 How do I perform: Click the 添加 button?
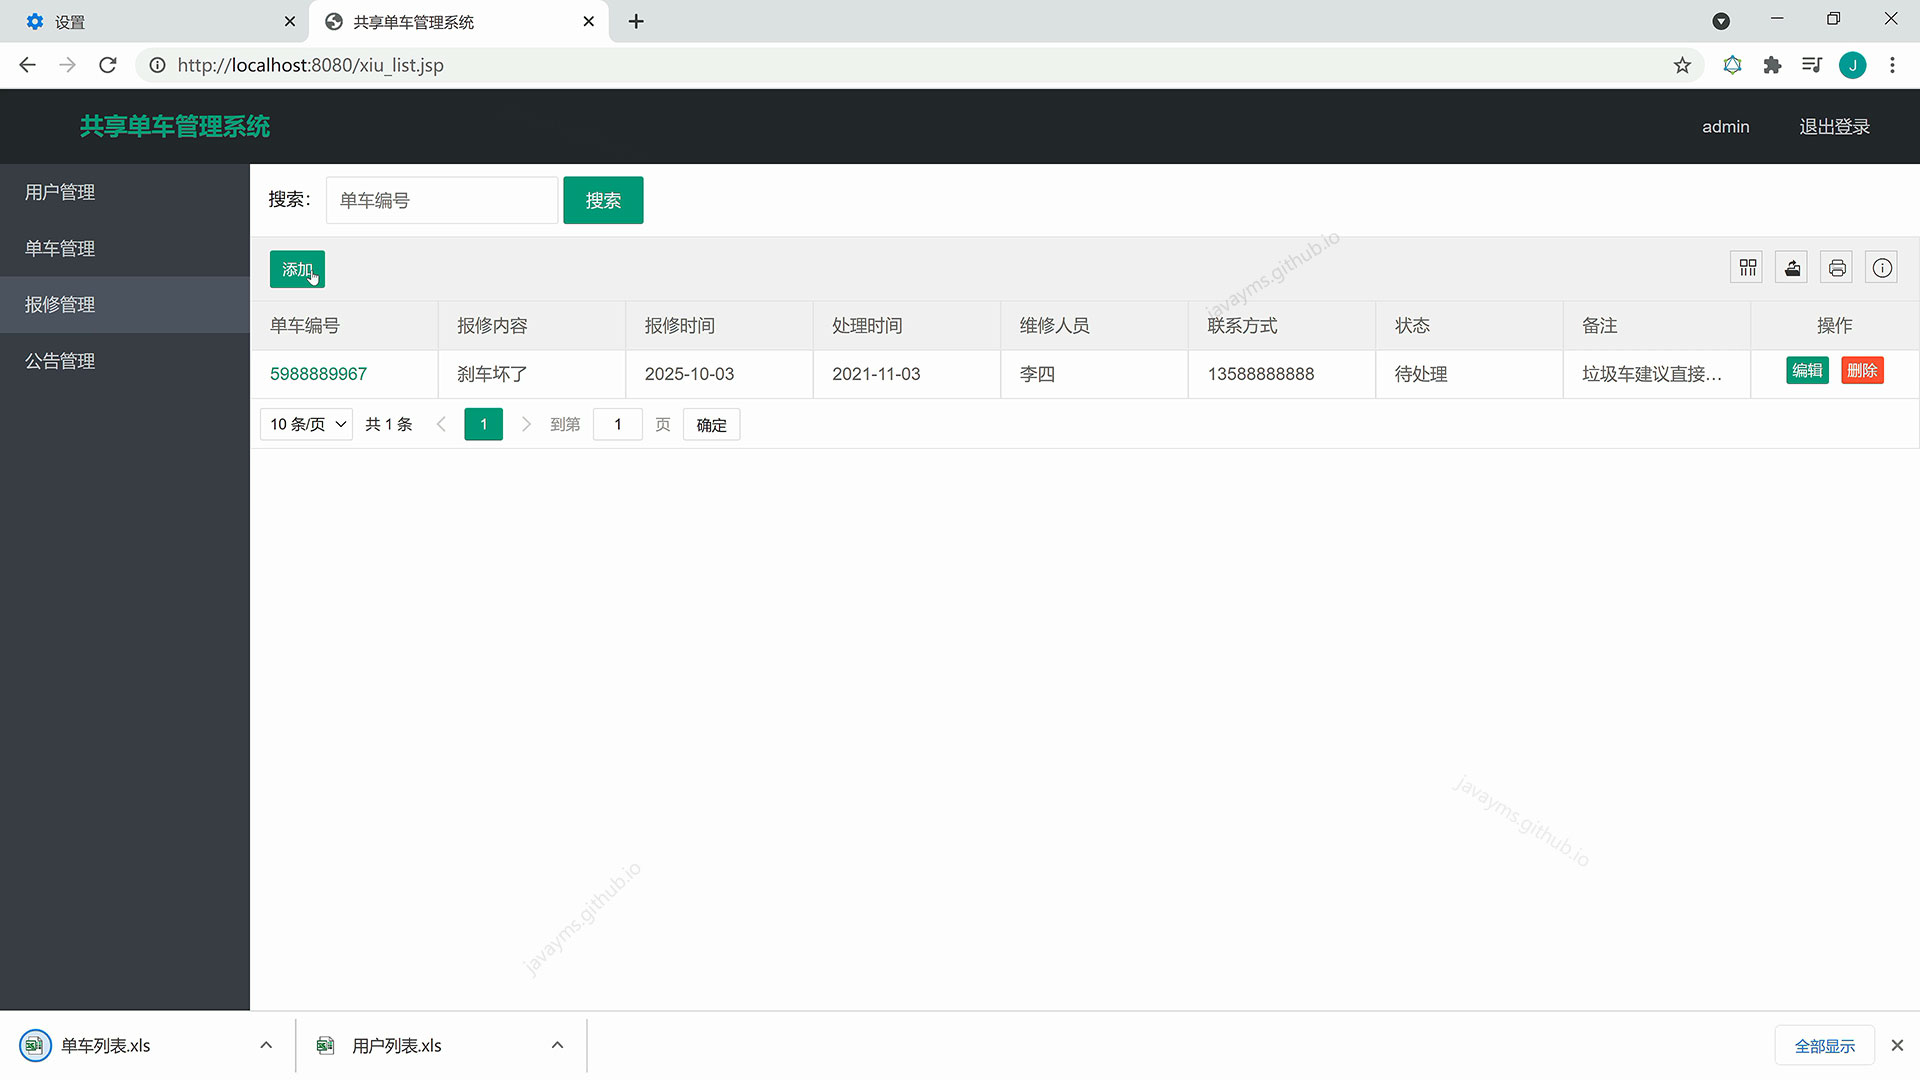point(297,269)
